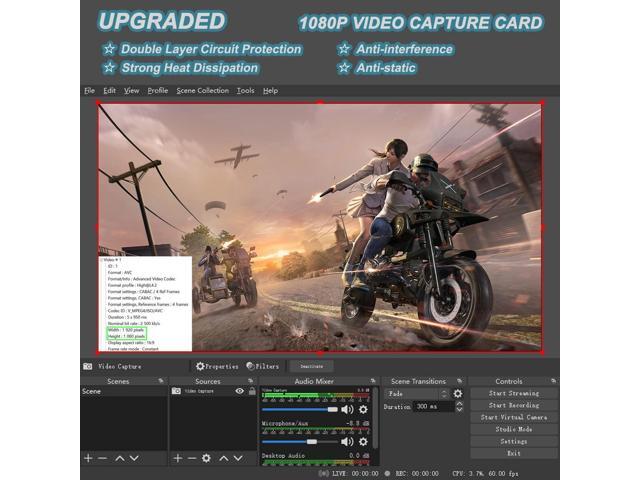Move source down with arrow
Image resolution: width=640 pixels, height=480 pixels.
click(x=238, y=458)
